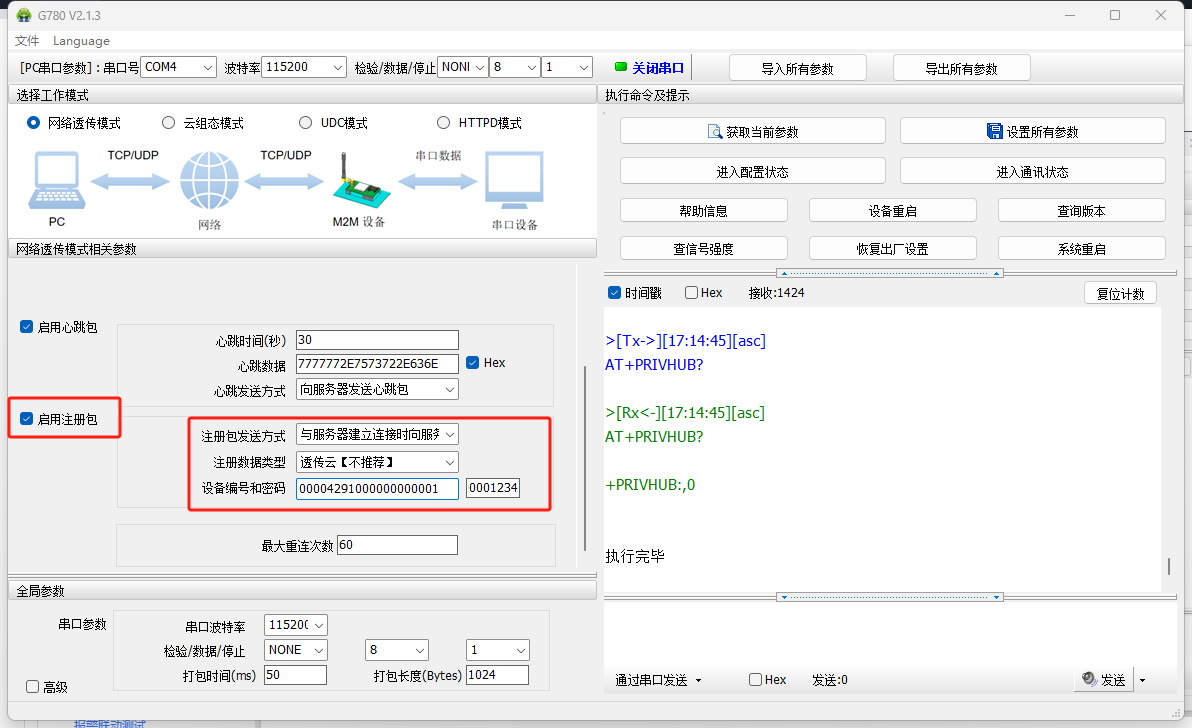The width and height of the screenshot is (1192, 728).
Task: Click the serial device monitor icon
Action: (514, 182)
